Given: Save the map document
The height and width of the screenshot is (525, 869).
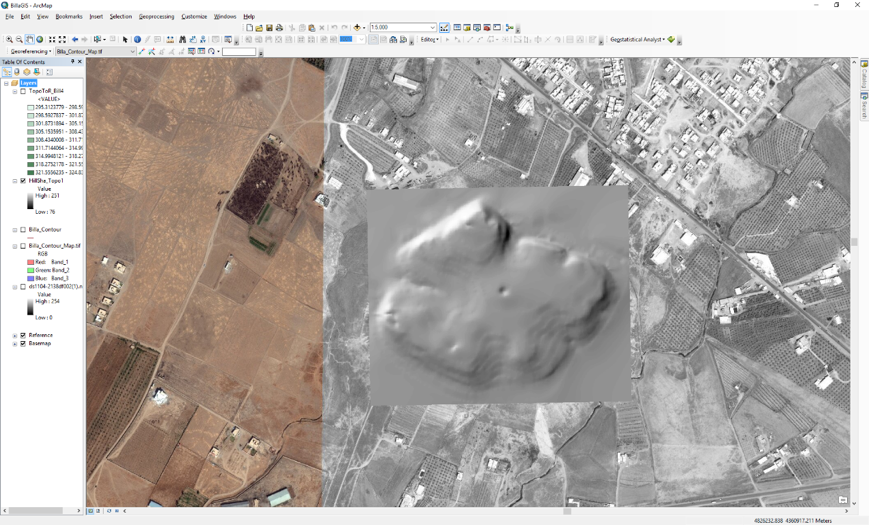Looking at the screenshot, I should (269, 27).
